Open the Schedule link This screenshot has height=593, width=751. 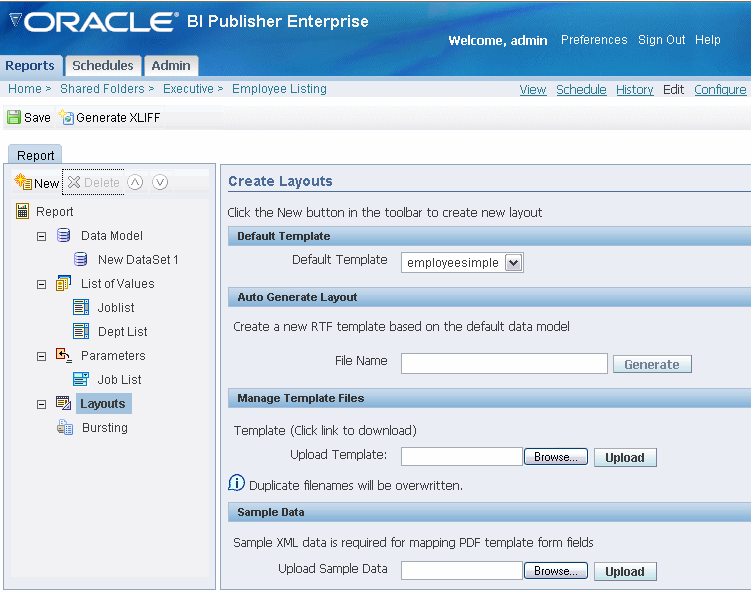tap(581, 90)
